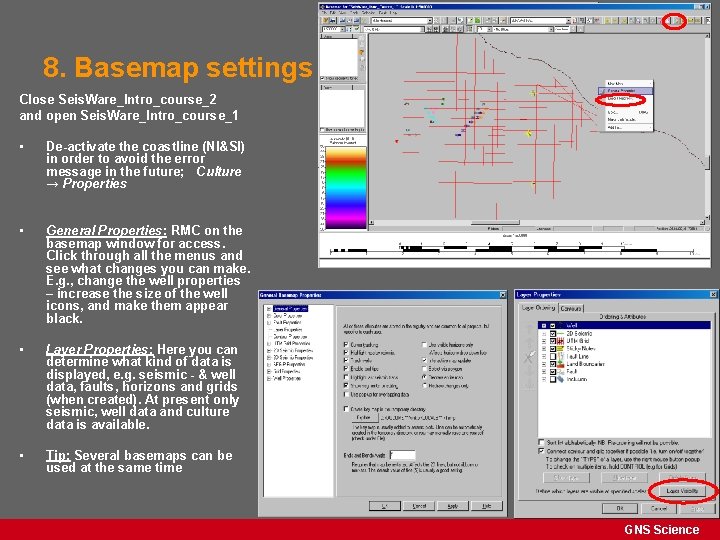
Task: Expand Well Properties tree node
Action: coord(269,378)
